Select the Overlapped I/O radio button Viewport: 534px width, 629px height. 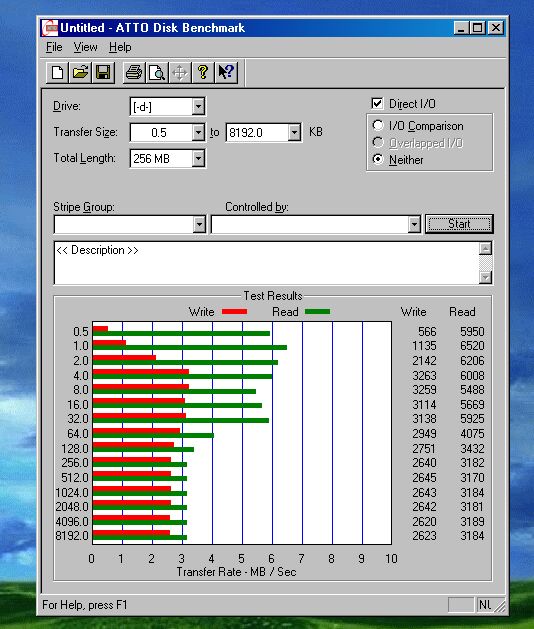(x=378, y=142)
